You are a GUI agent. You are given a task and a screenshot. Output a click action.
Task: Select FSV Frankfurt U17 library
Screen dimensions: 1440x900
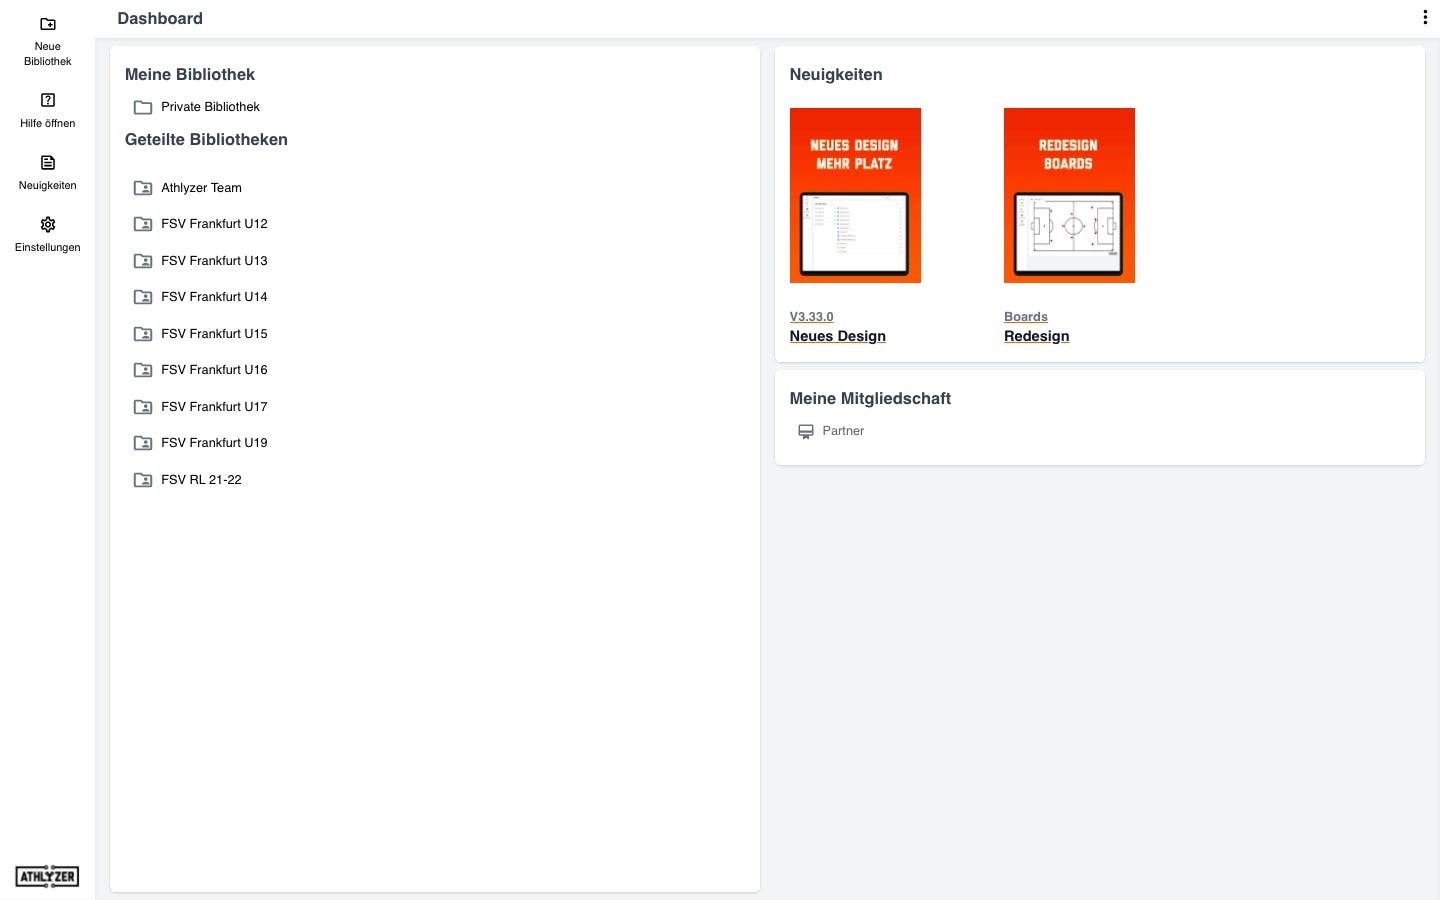click(214, 407)
